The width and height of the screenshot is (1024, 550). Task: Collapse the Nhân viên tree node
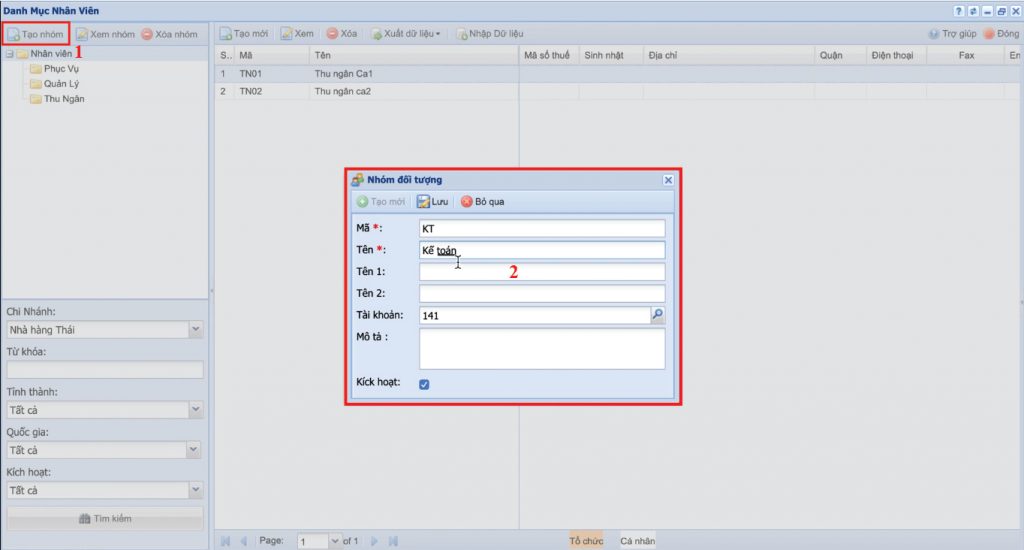[10, 54]
